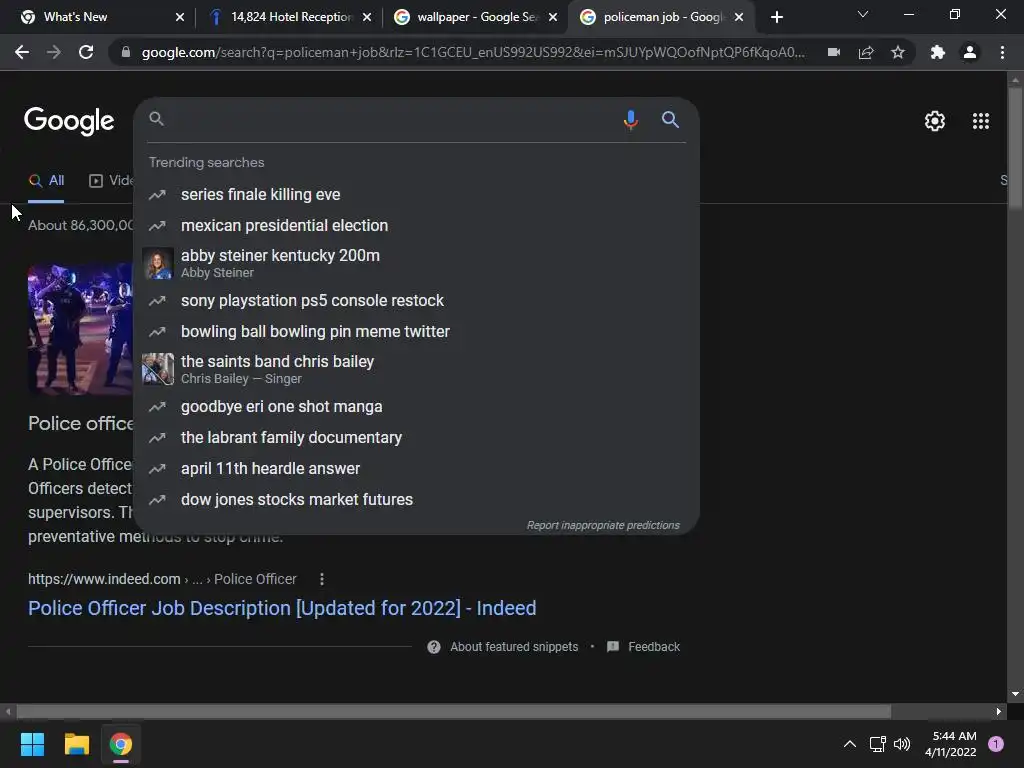
Task: Show hidden system tray icons
Action: coord(850,744)
